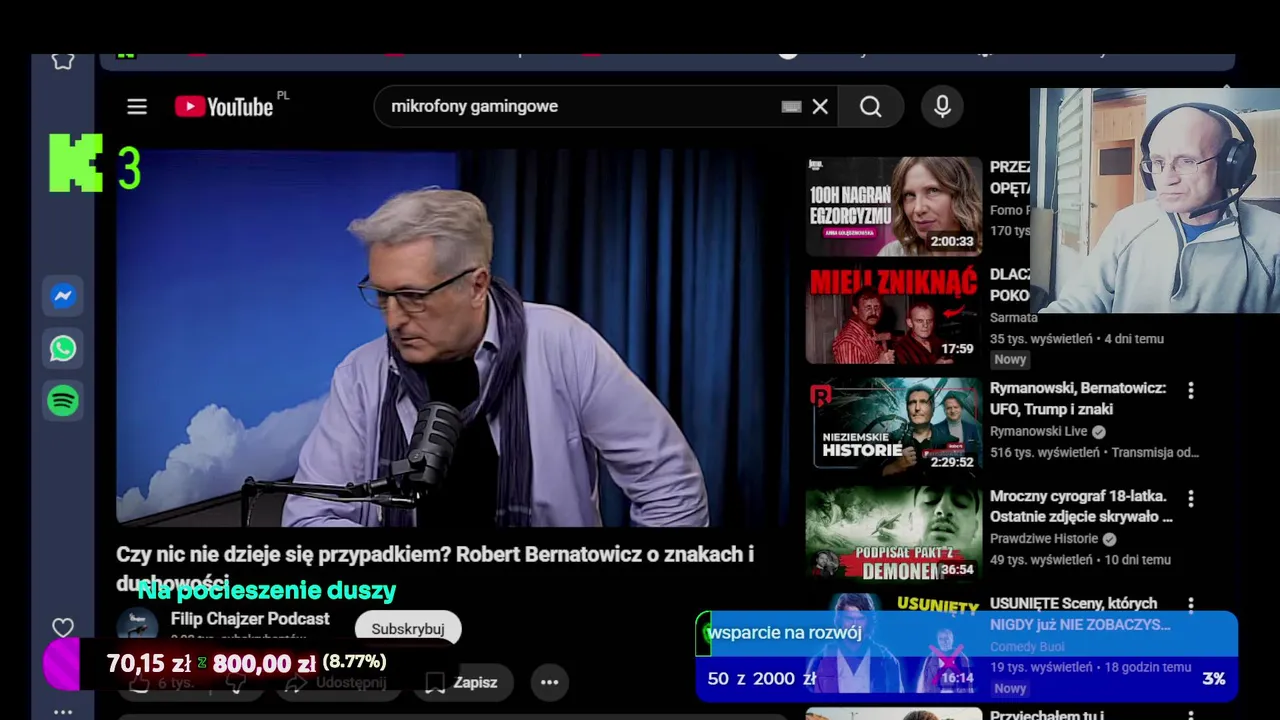Click the star bookmarks icon in sidebar
Viewport: 1280px width, 720px height.
pyautogui.click(x=63, y=61)
